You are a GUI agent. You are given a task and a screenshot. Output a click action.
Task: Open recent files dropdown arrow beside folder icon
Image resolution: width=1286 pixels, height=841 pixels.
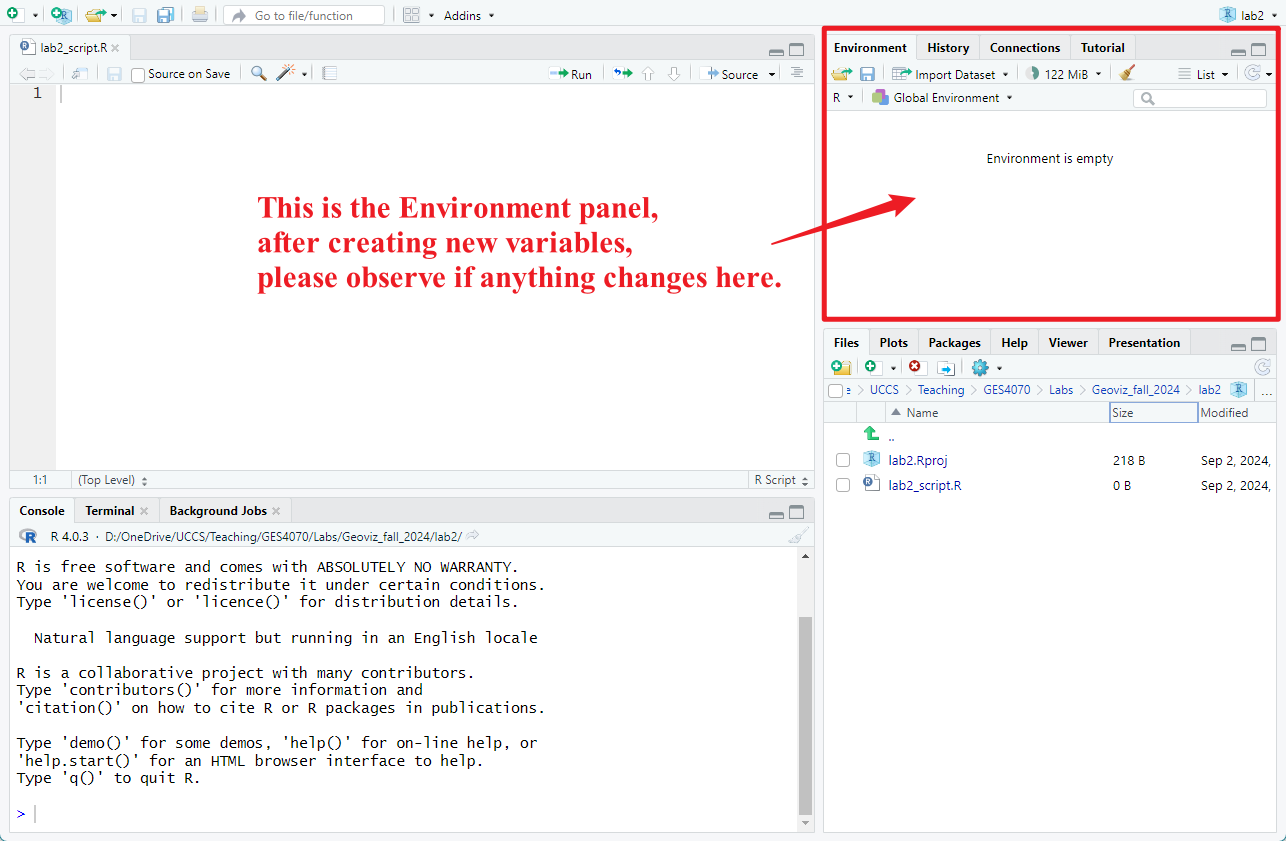point(114,16)
